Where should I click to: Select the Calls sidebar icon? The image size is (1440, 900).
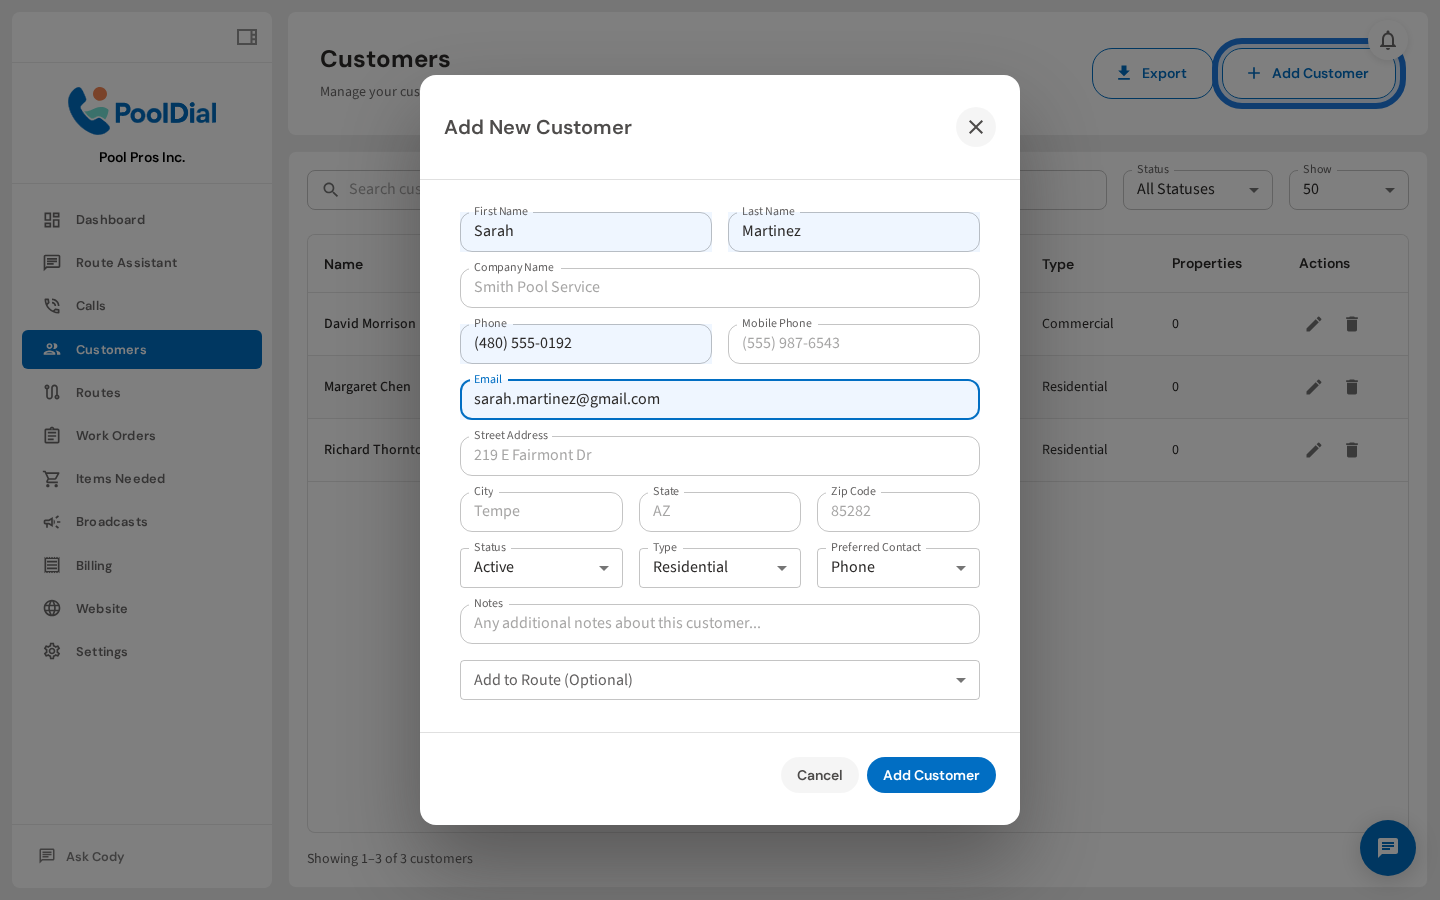91,305
